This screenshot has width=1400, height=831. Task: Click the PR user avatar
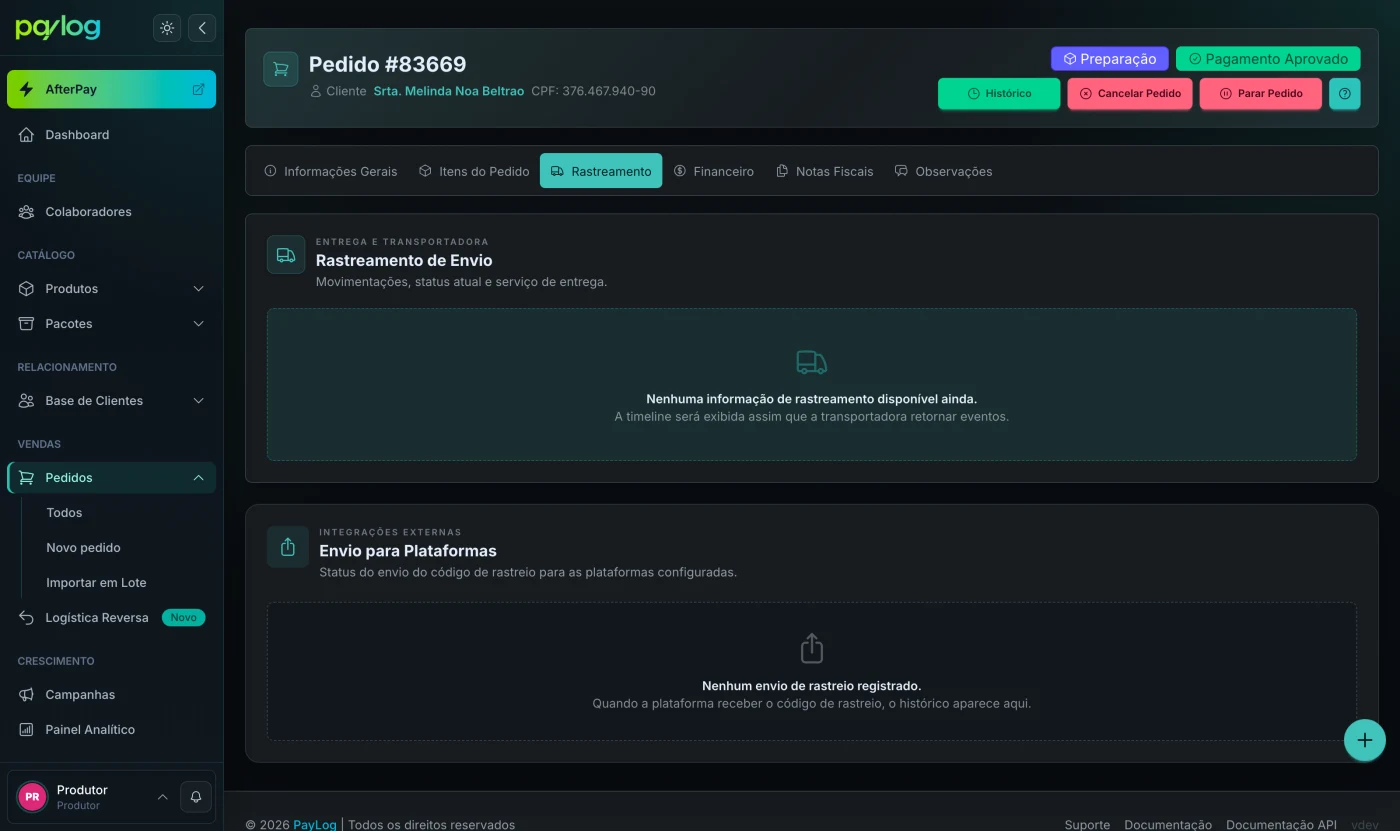32,797
